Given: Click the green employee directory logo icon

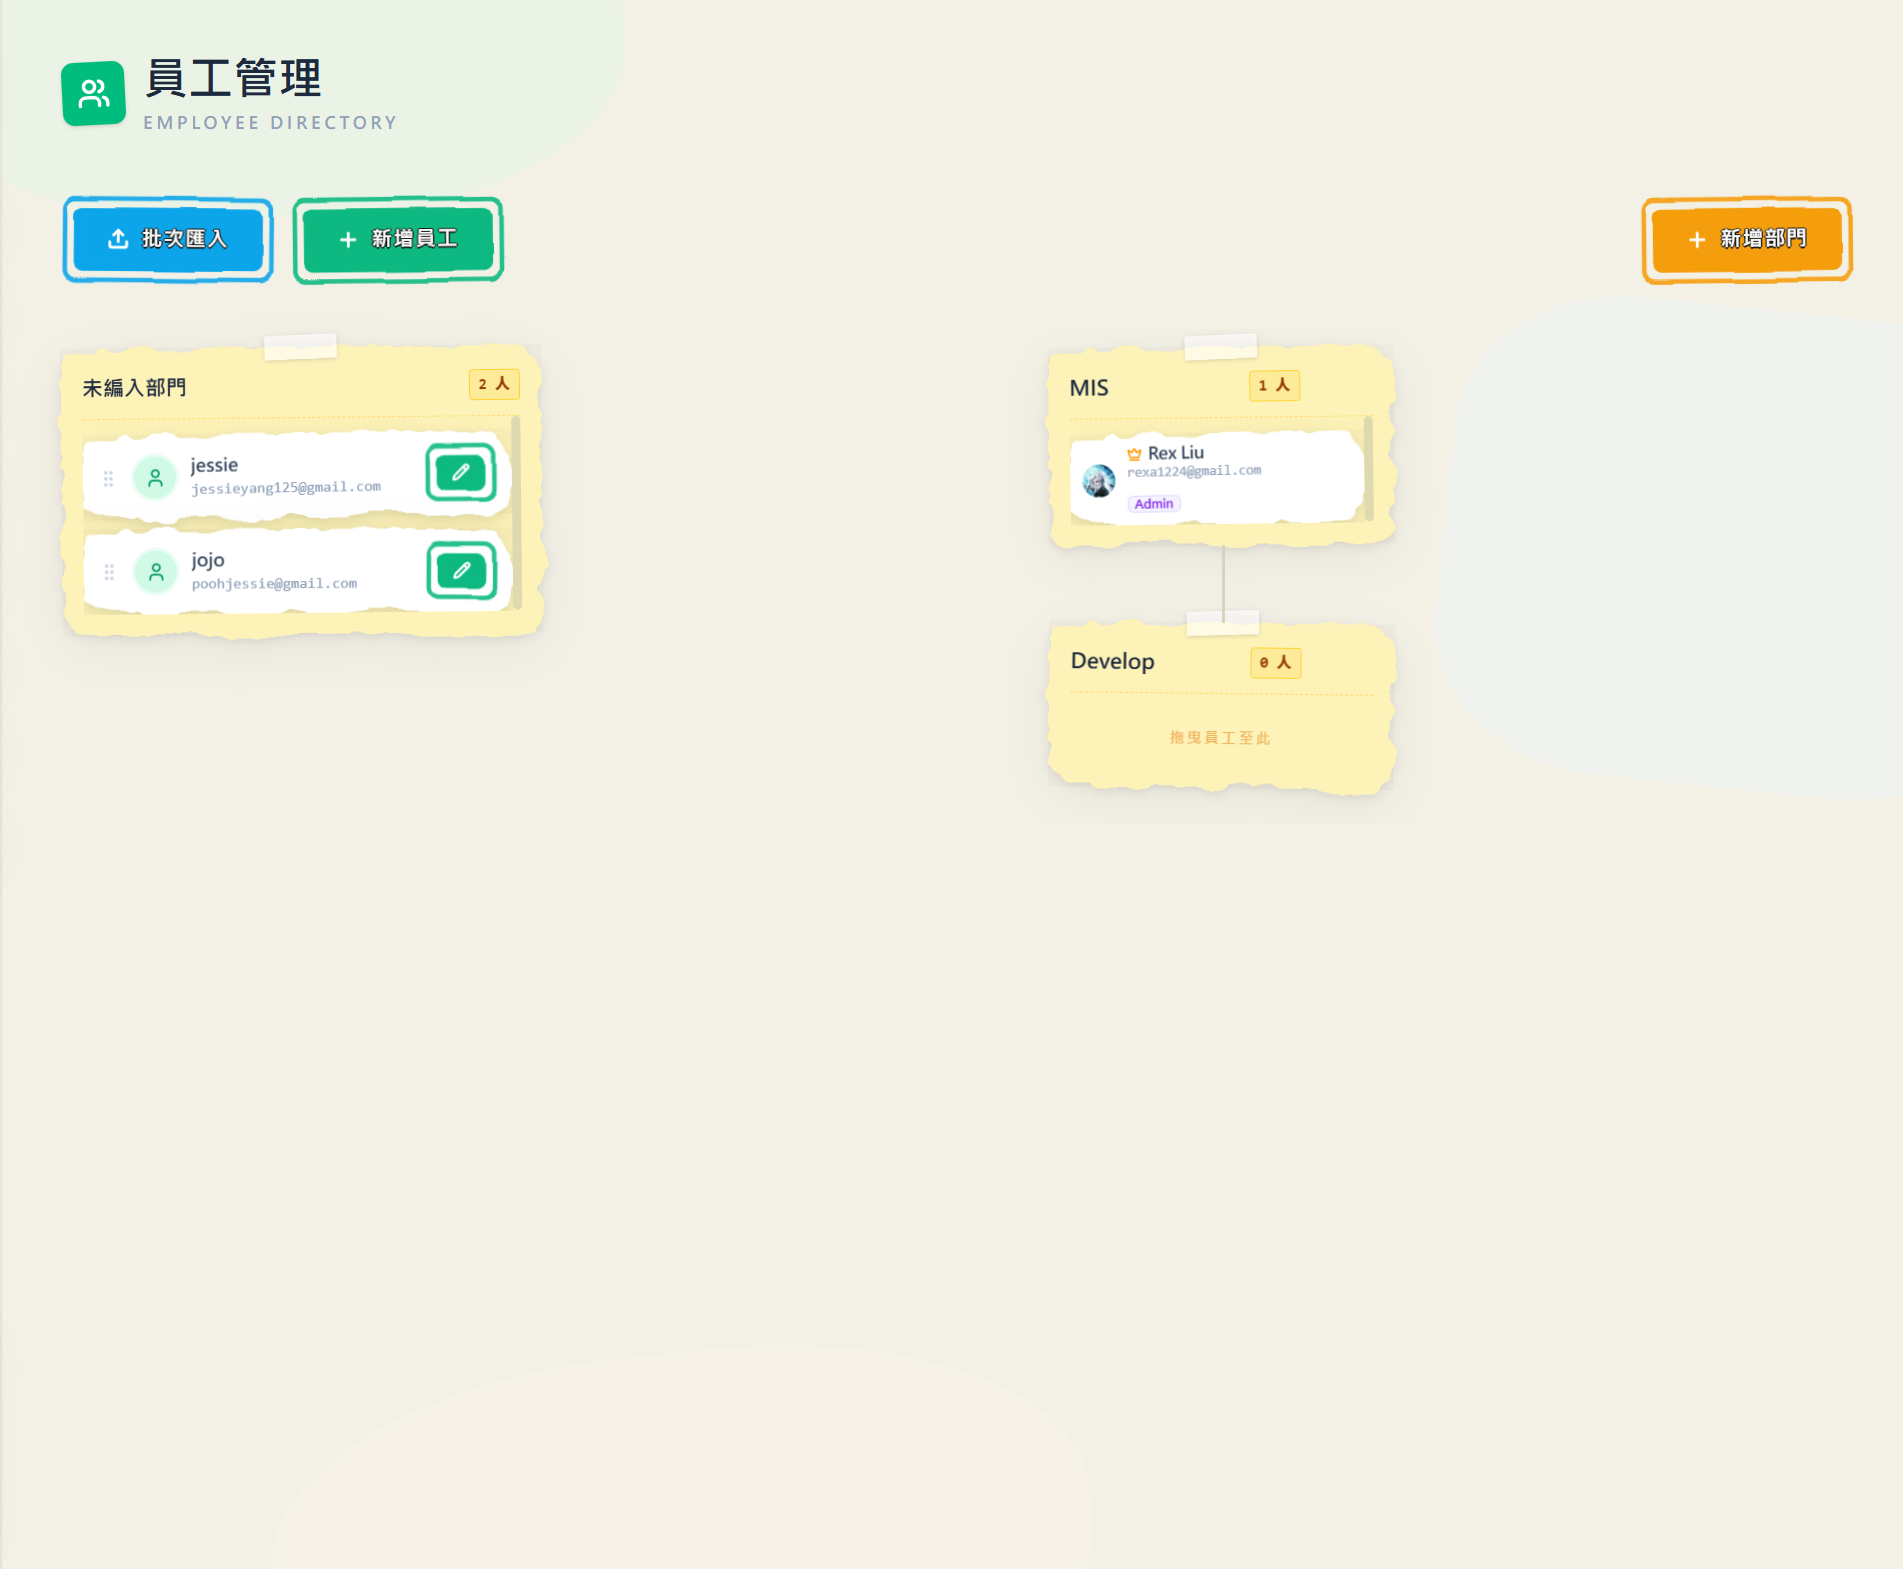Looking at the screenshot, I should (x=93, y=94).
